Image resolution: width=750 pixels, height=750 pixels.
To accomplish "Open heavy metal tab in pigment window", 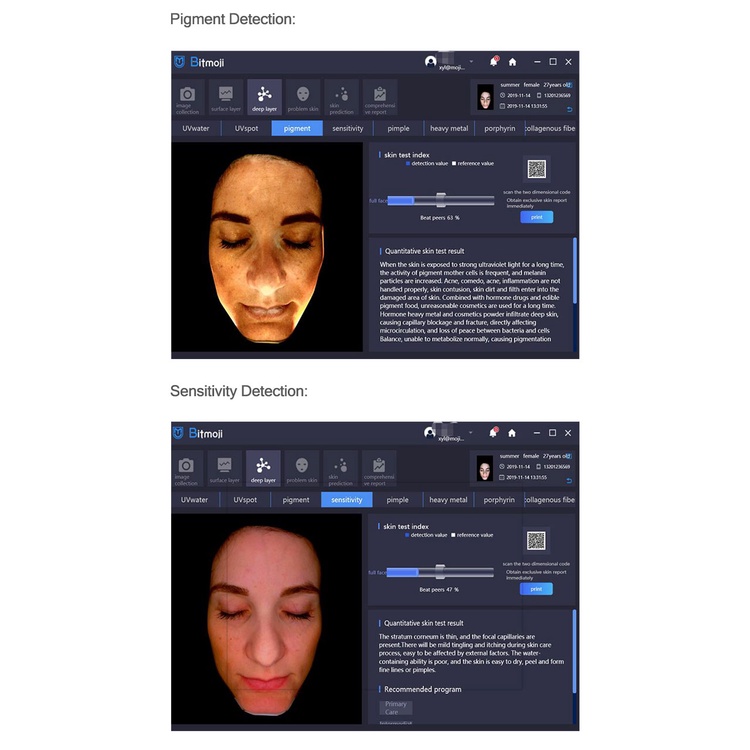I will (449, 129).
